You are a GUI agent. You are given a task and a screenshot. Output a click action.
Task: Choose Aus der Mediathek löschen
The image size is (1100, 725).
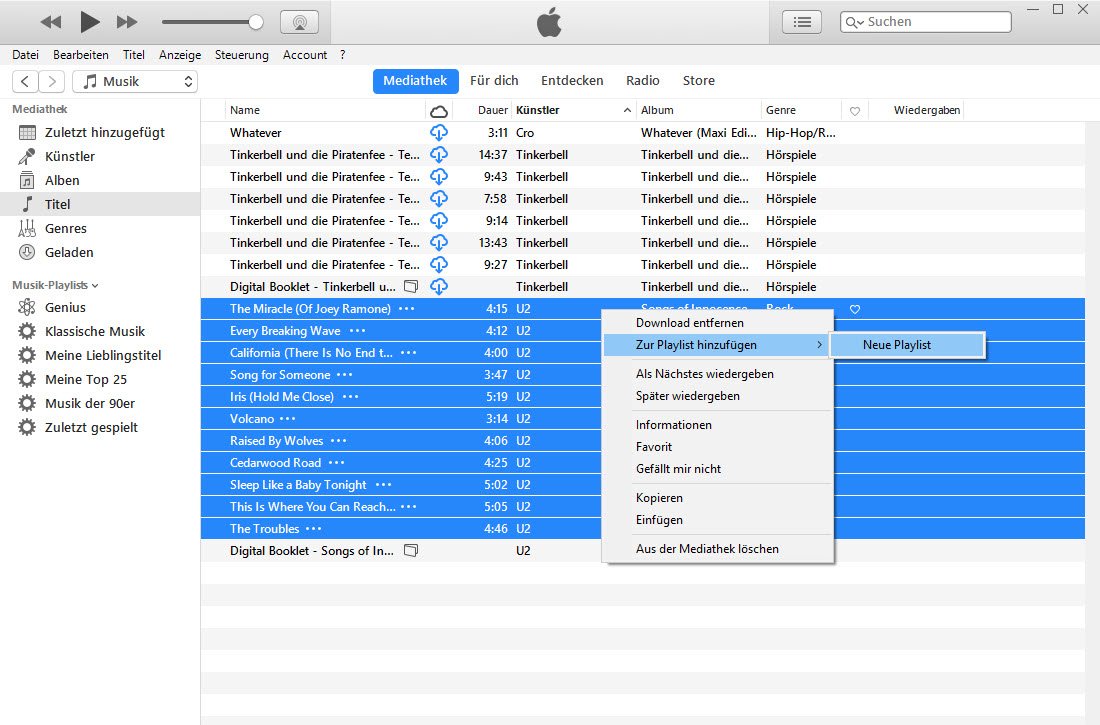point(718,549)
